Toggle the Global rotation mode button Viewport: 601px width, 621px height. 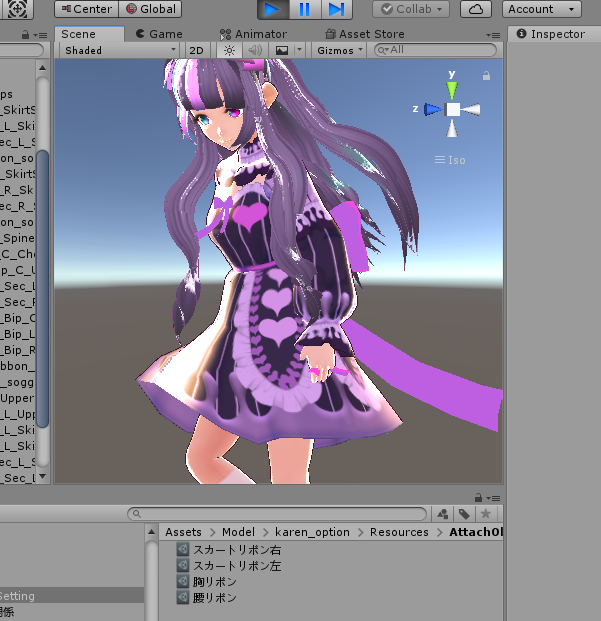[x=150, y=9]
